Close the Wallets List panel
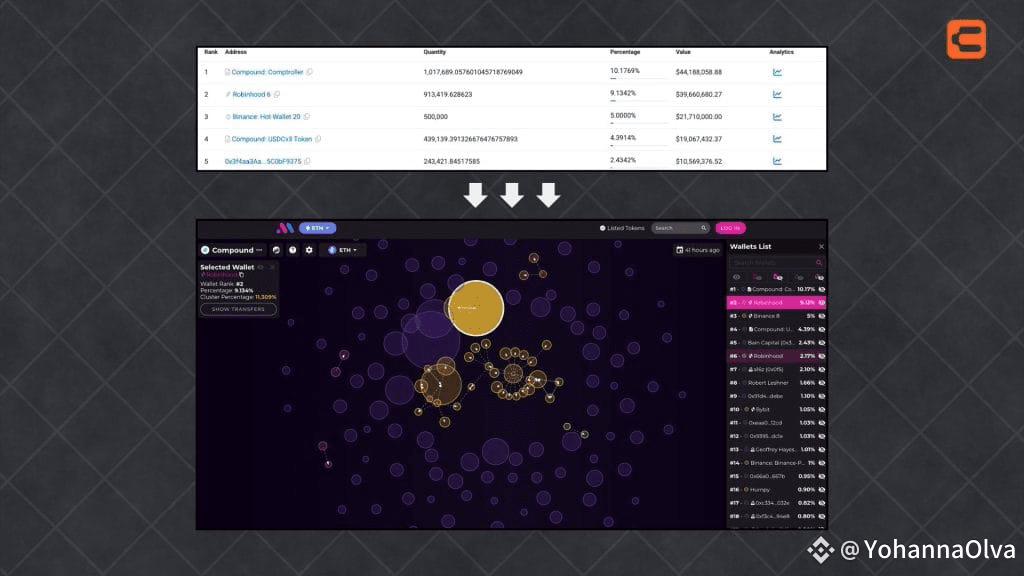The width and height of the screenshot is (1024, 576). pos(821,246)
